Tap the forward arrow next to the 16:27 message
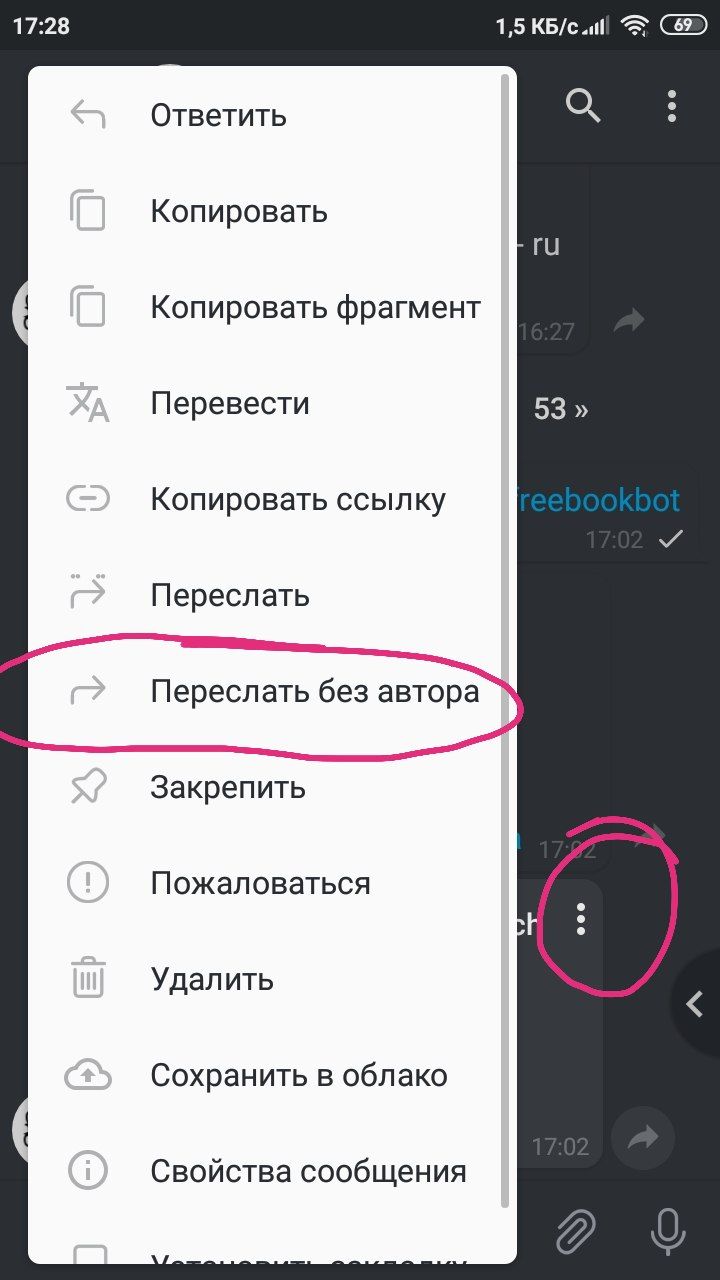The image size is (720, 1280). (x=629, y=321)
